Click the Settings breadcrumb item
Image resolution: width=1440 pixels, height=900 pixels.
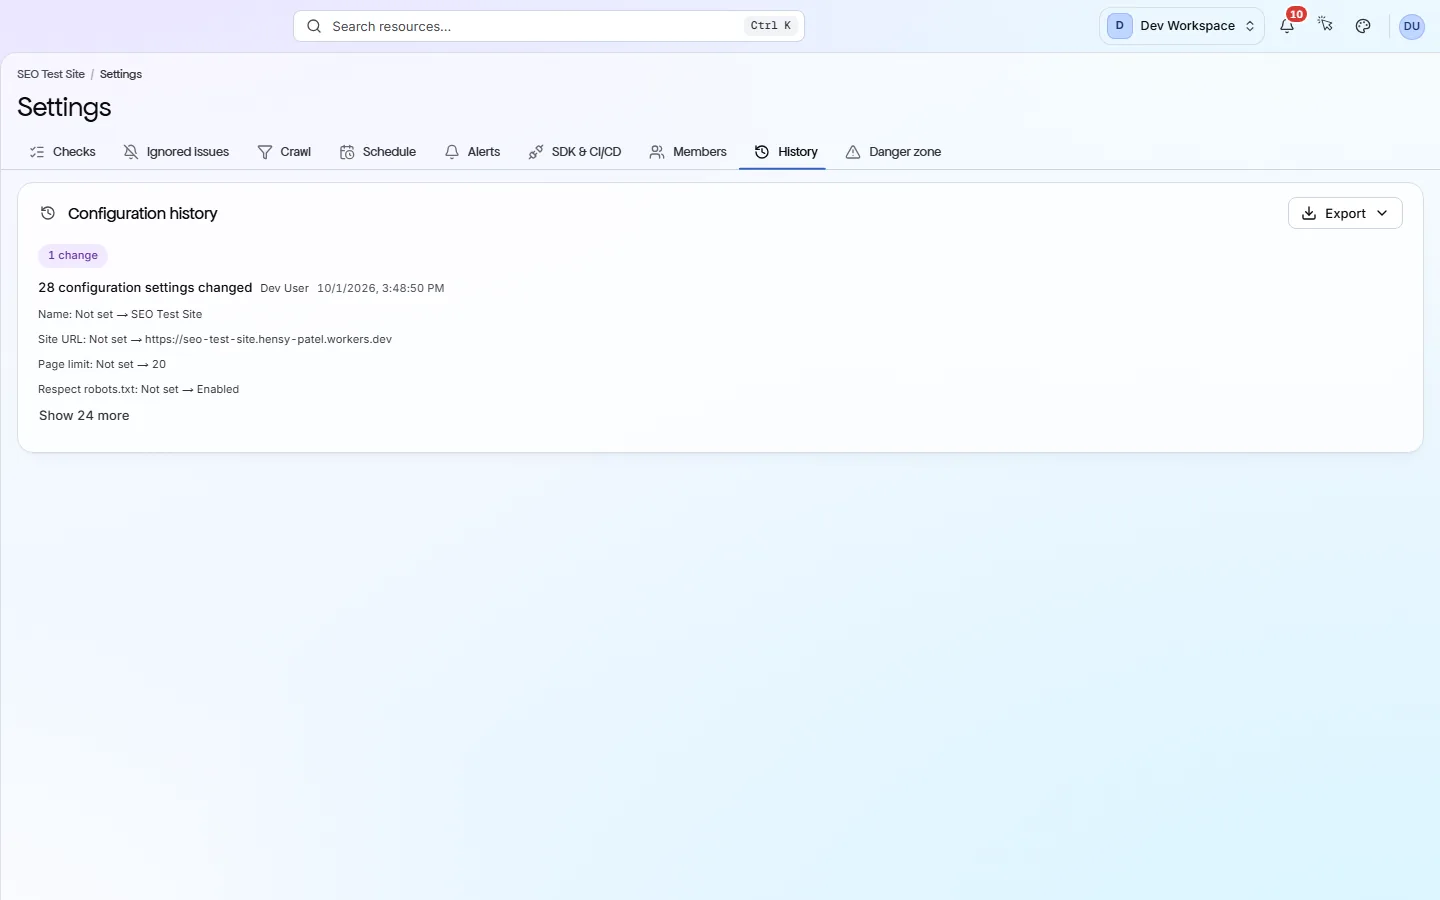pyautogui.click(x=121, y=74)
